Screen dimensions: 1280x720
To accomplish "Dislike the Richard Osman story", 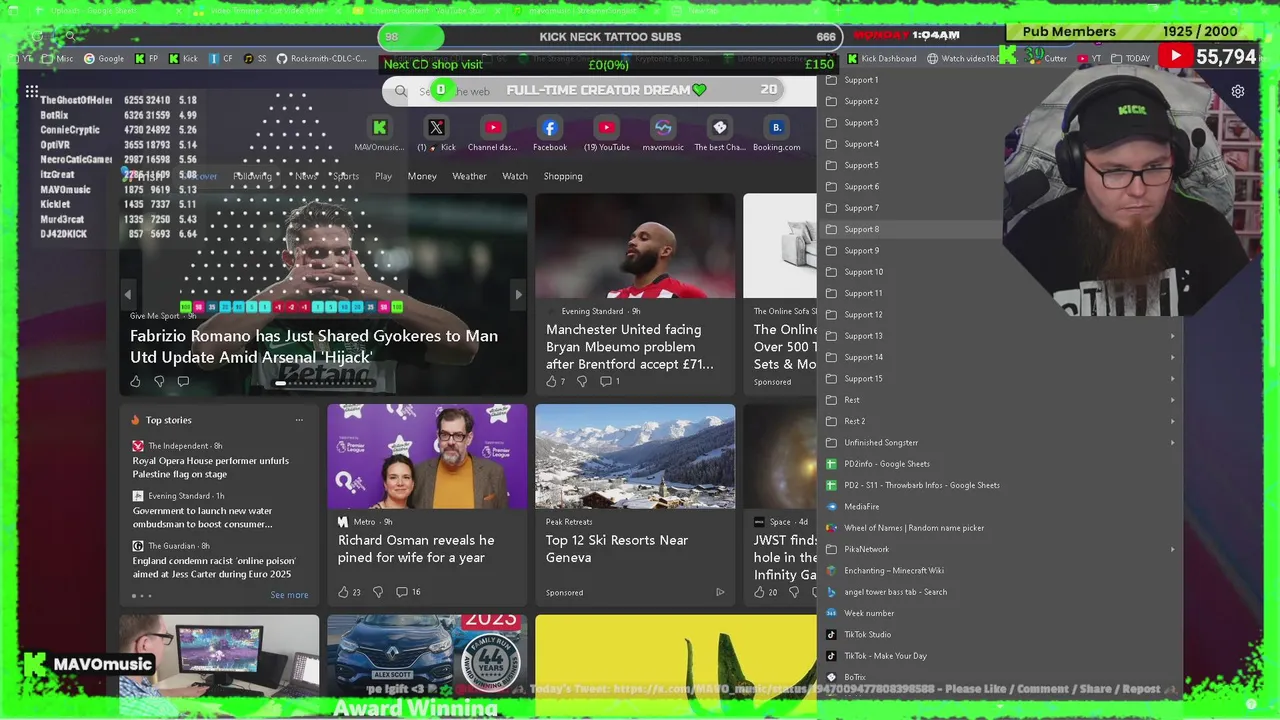I will 378,592.
